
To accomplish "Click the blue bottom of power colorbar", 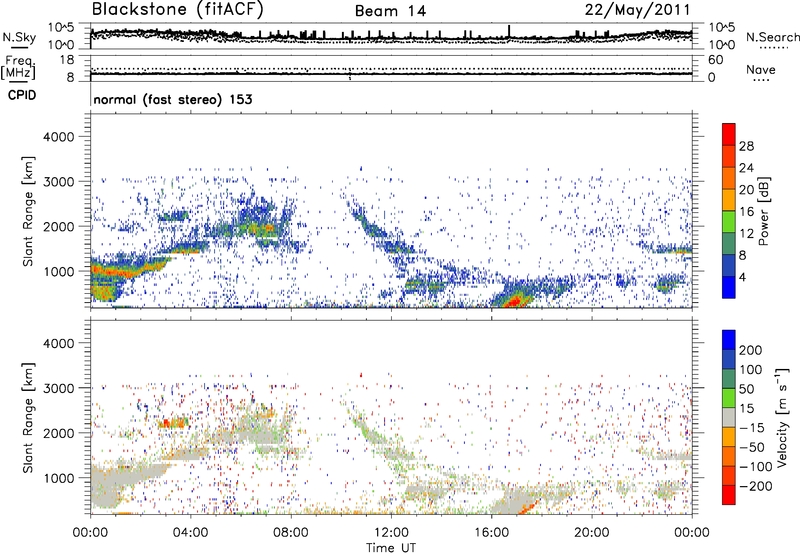I will tap(729, 287).
